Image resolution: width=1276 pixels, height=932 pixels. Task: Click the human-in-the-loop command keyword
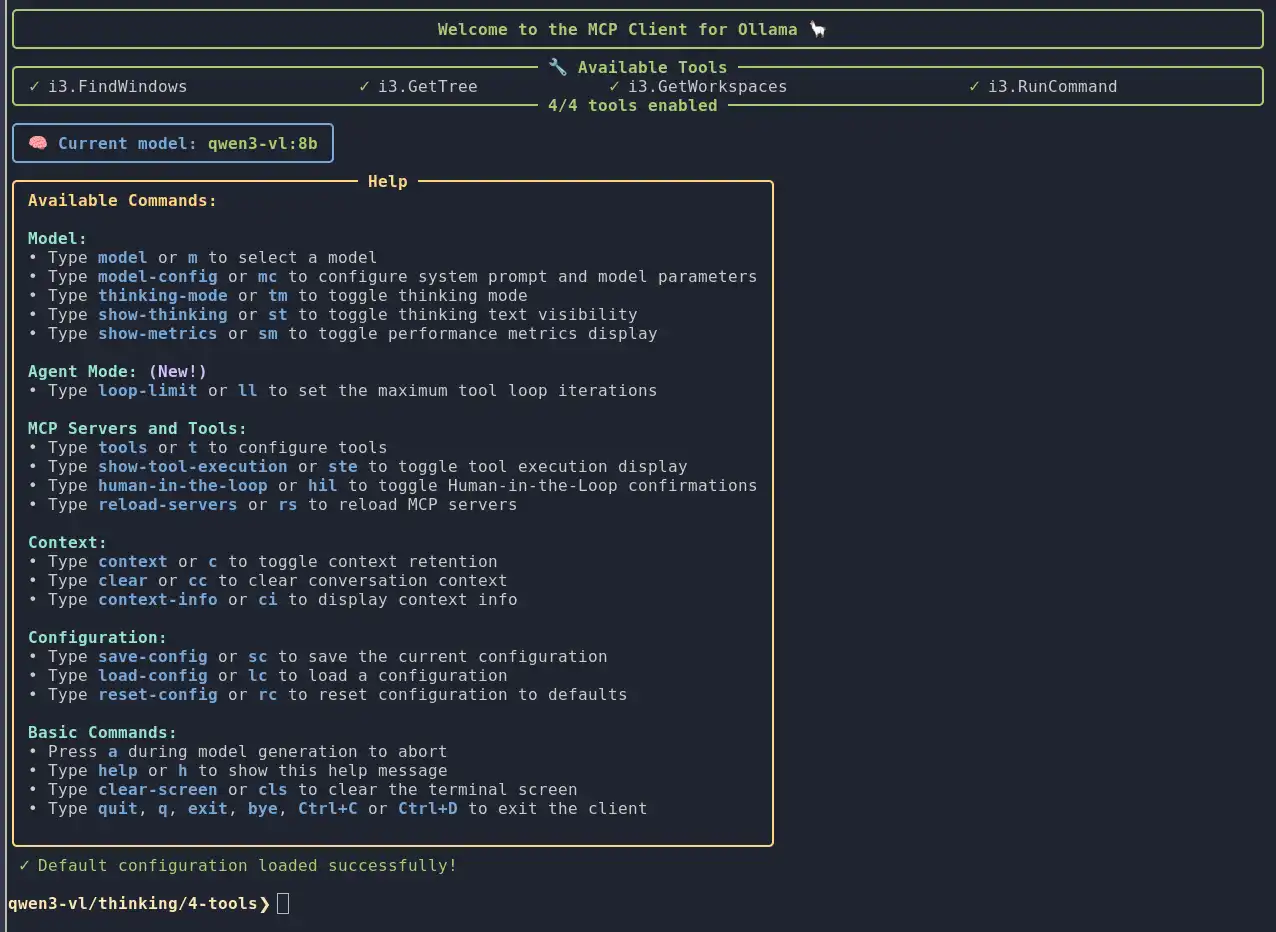coord(182,485)
